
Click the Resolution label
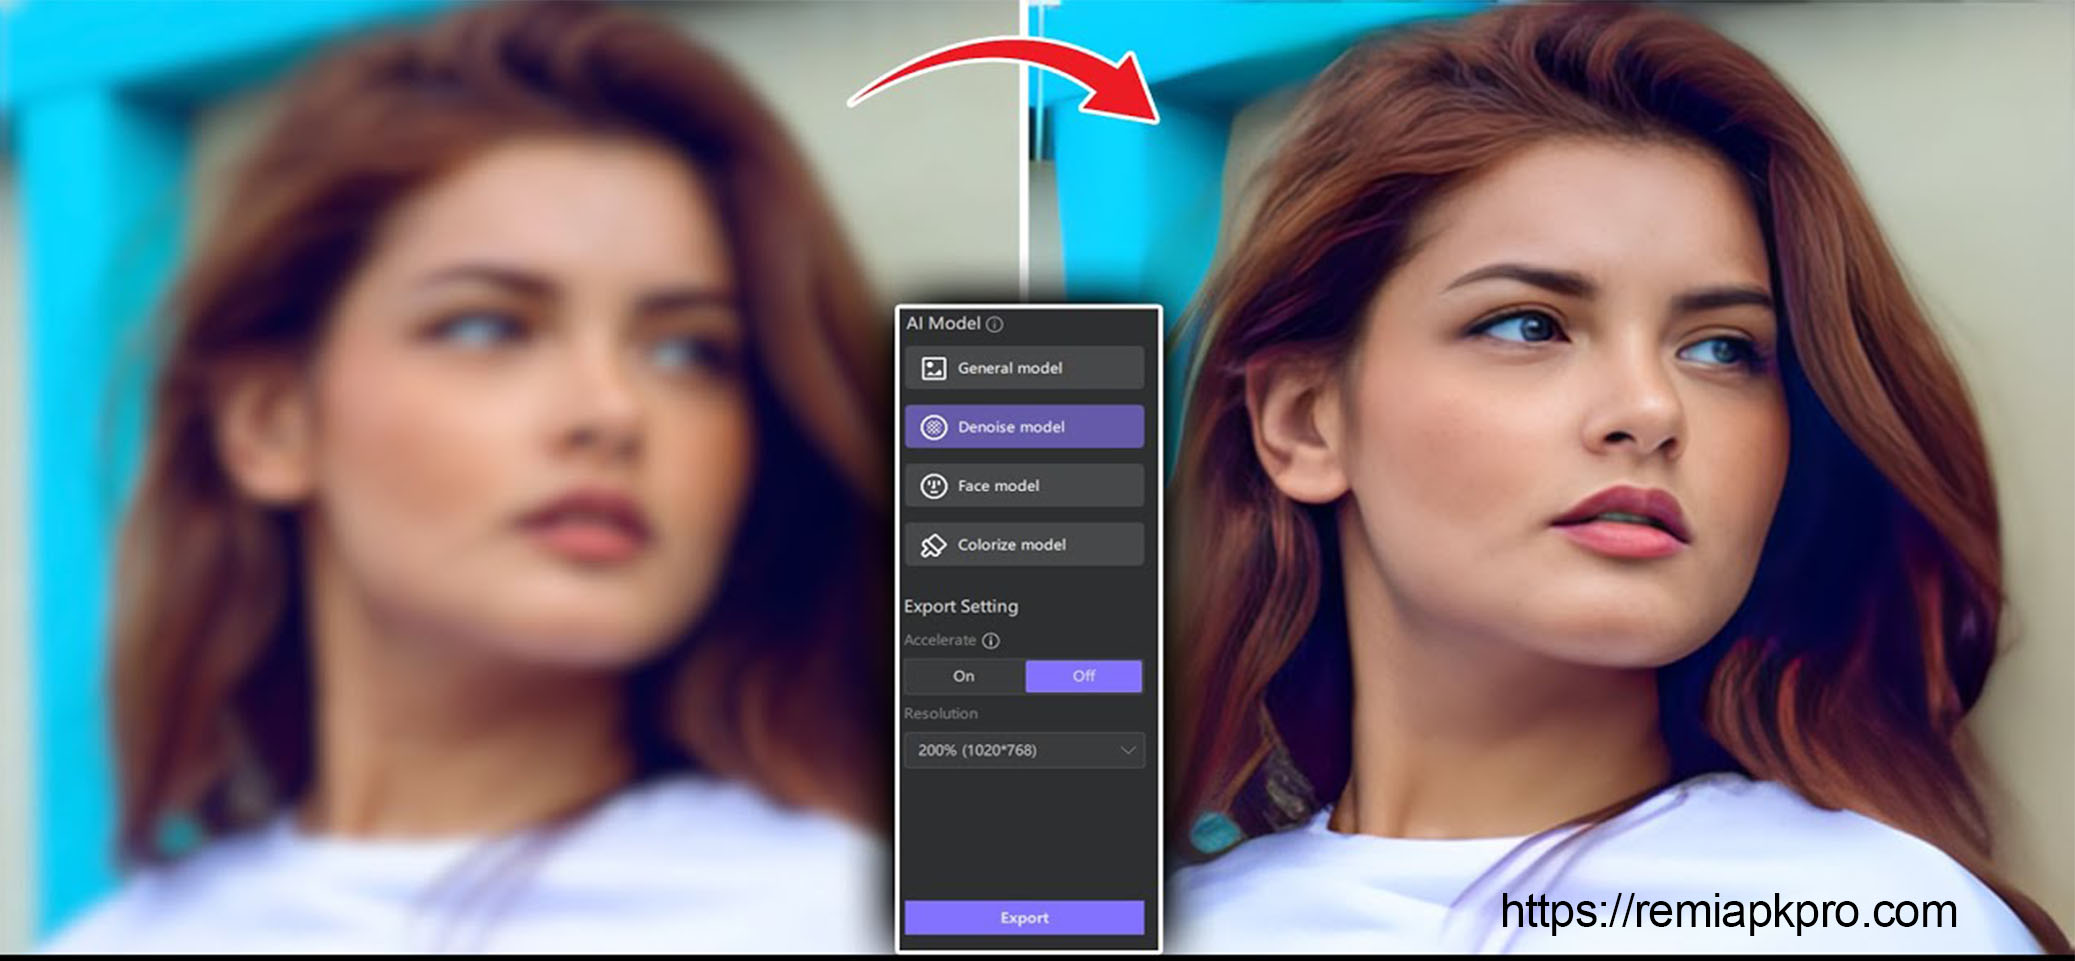[x=941, y=713]
